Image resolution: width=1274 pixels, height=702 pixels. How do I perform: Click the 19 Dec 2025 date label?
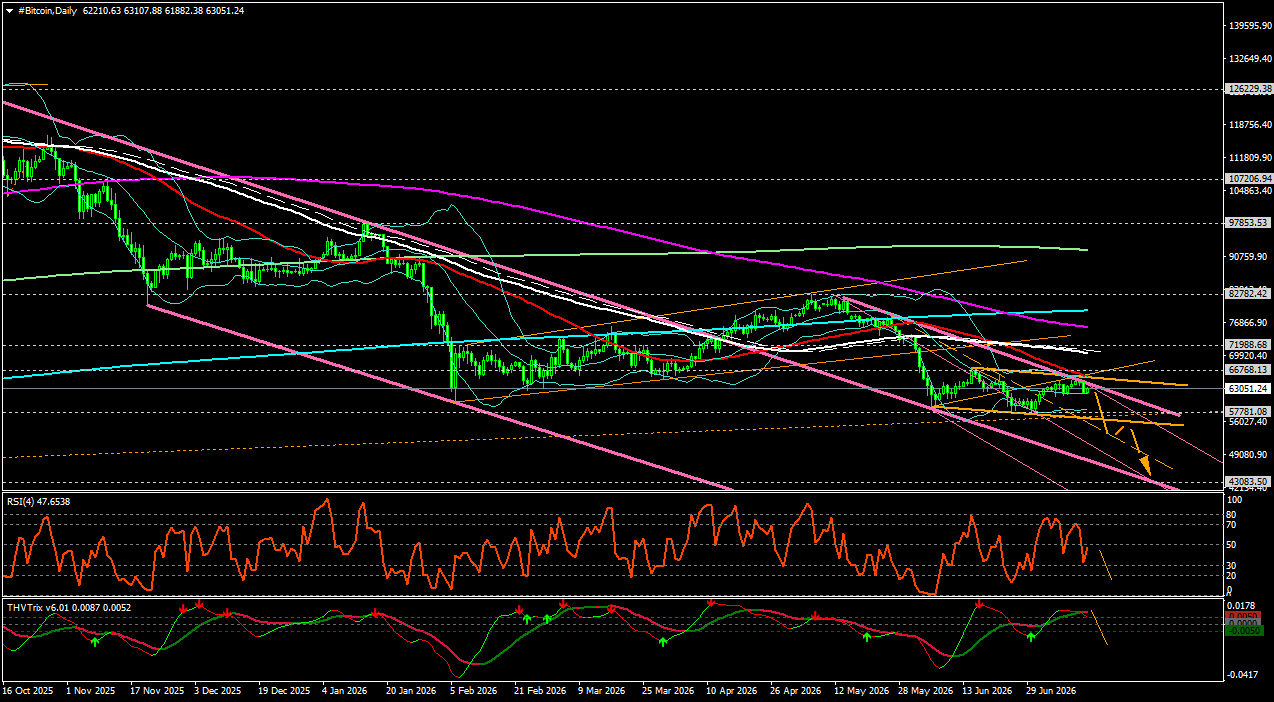282,691
